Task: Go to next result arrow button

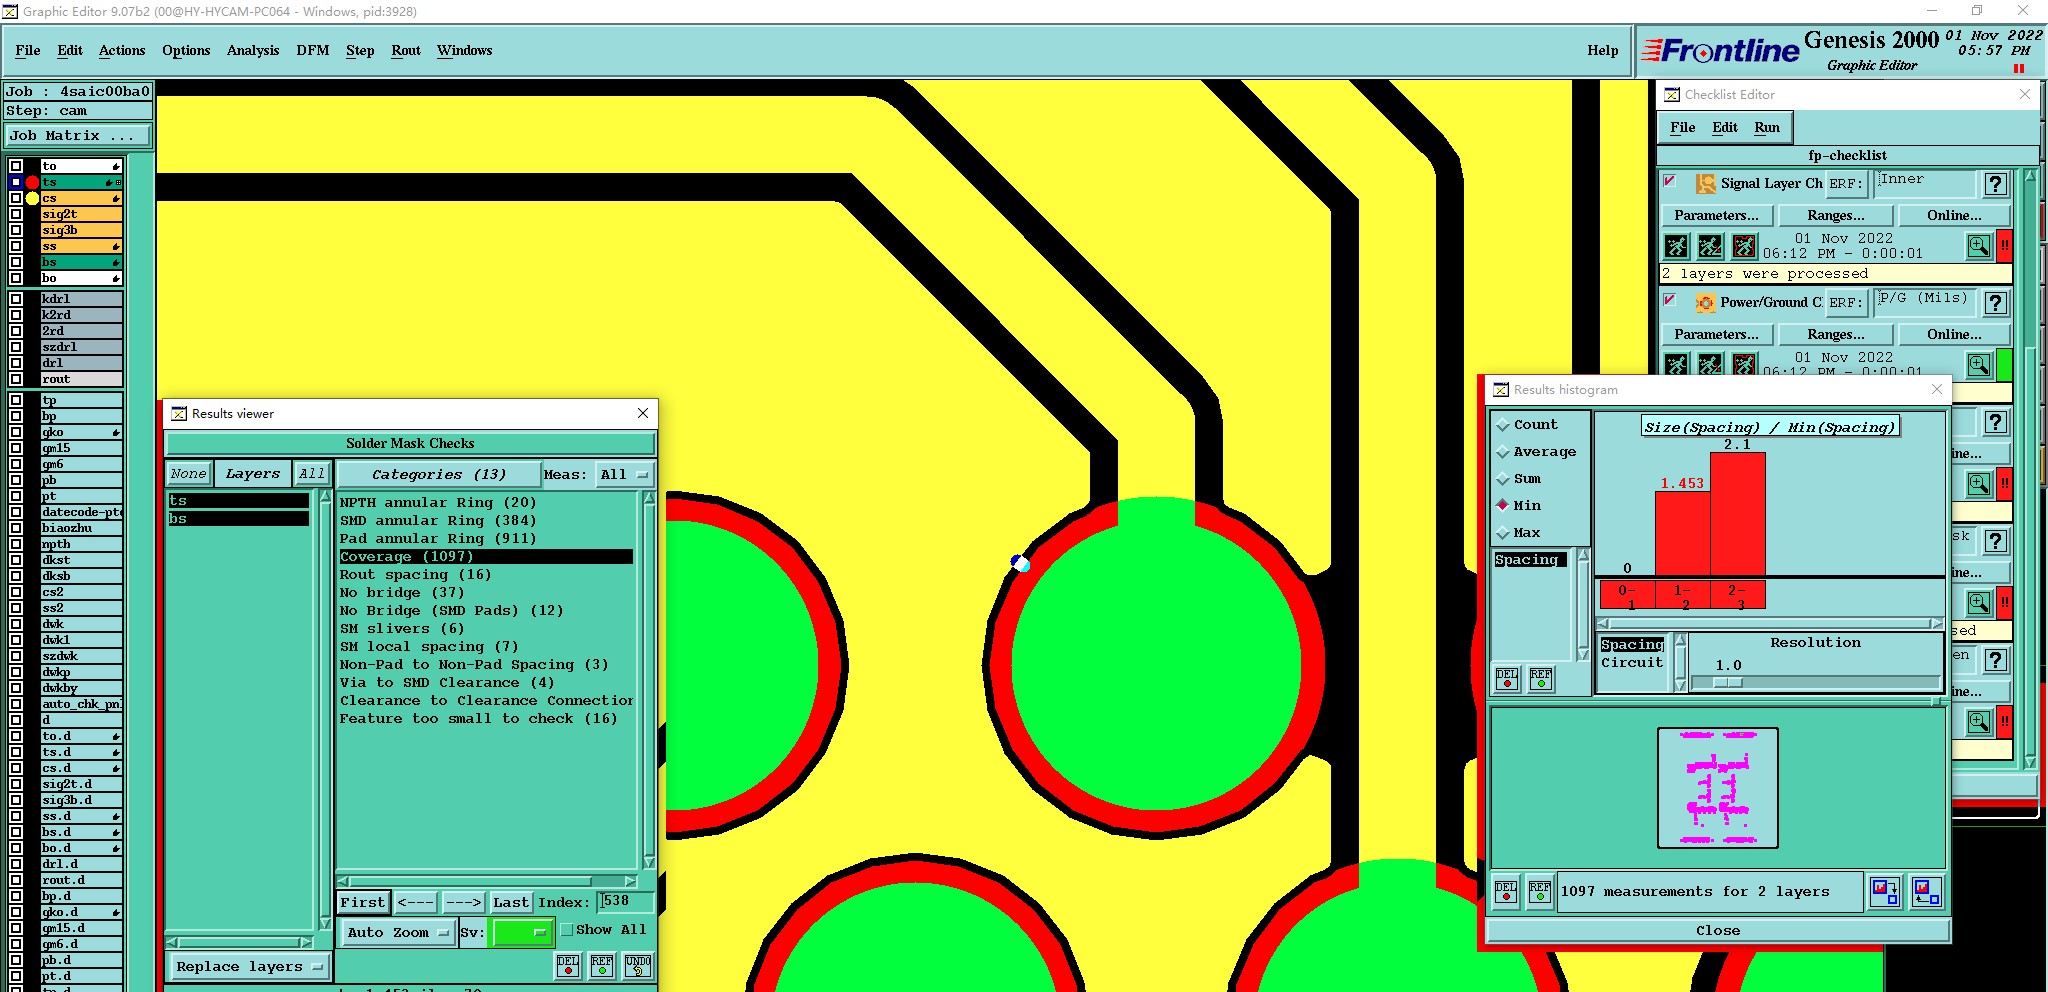Action: (x=463, y=903)
